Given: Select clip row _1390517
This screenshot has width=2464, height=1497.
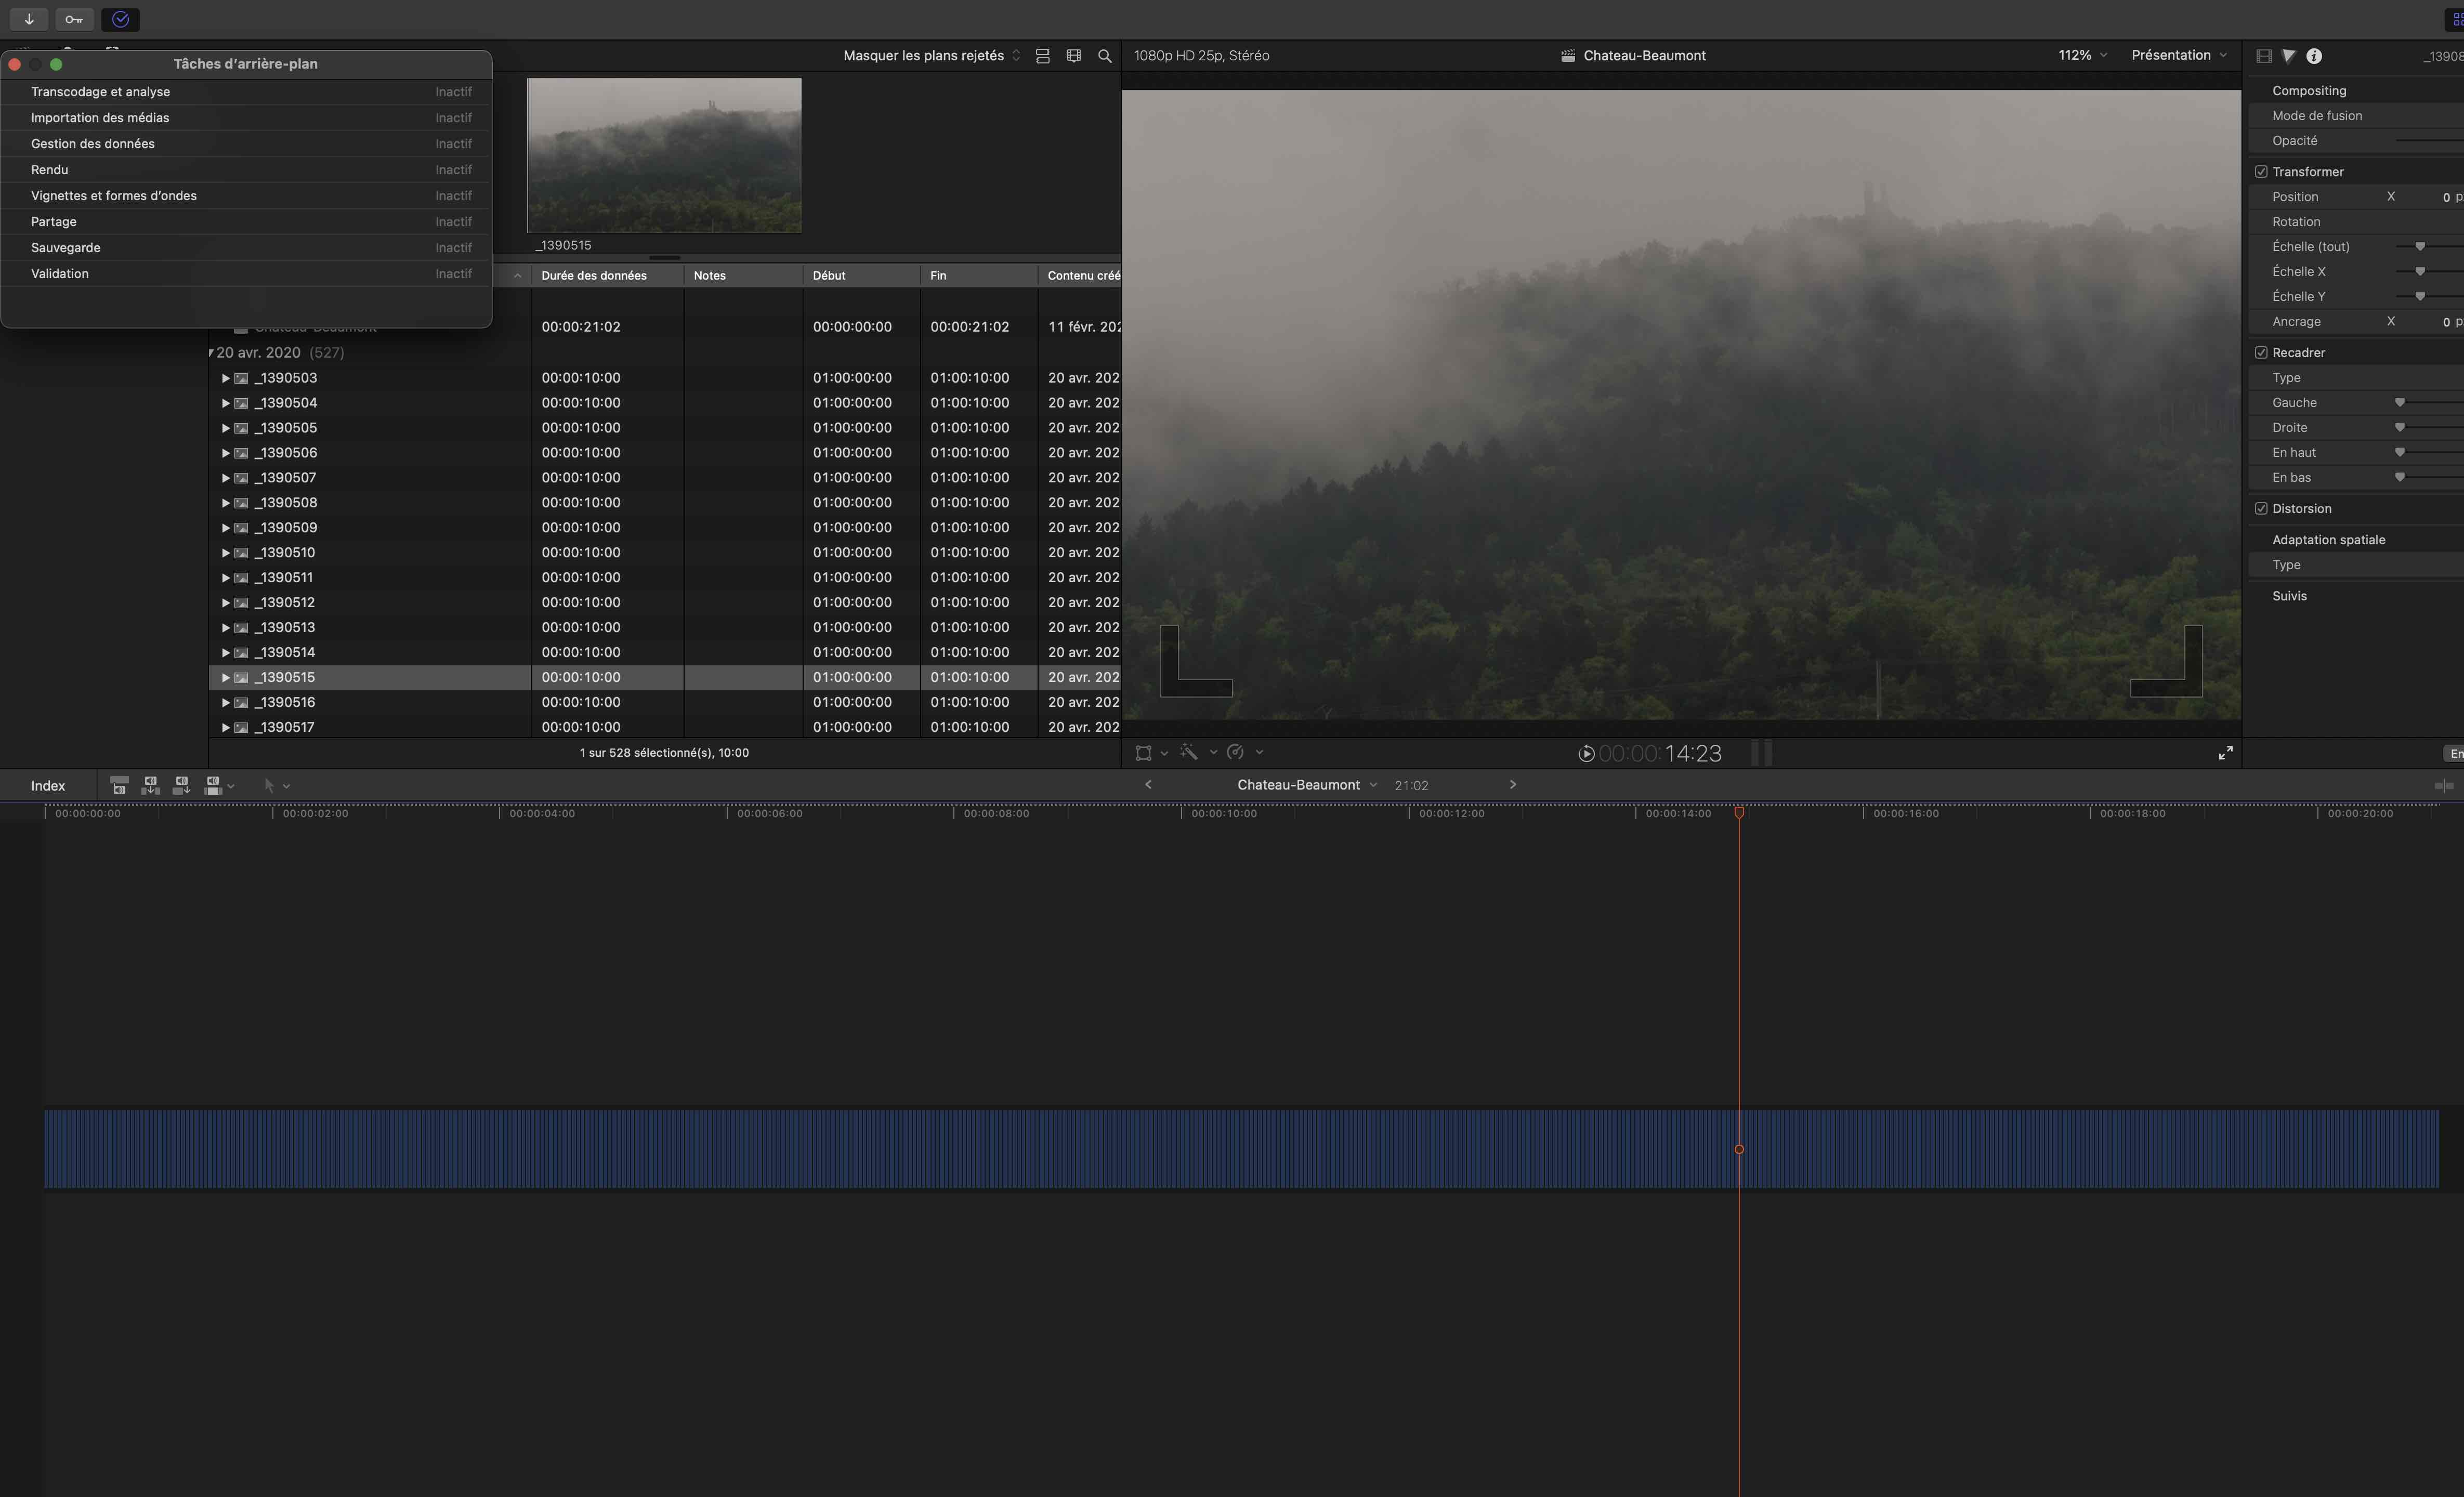Looking at the screenshot, I should pos(664,727).
